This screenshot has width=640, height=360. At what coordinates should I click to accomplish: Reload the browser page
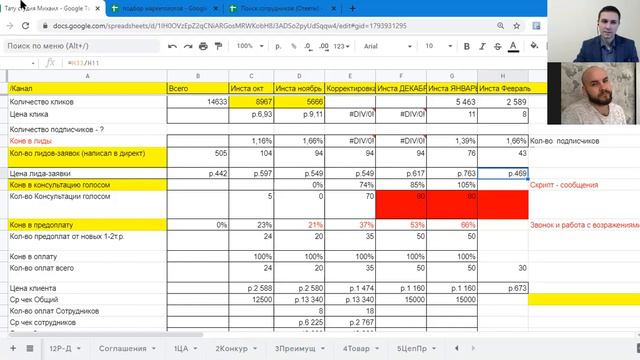25,25
